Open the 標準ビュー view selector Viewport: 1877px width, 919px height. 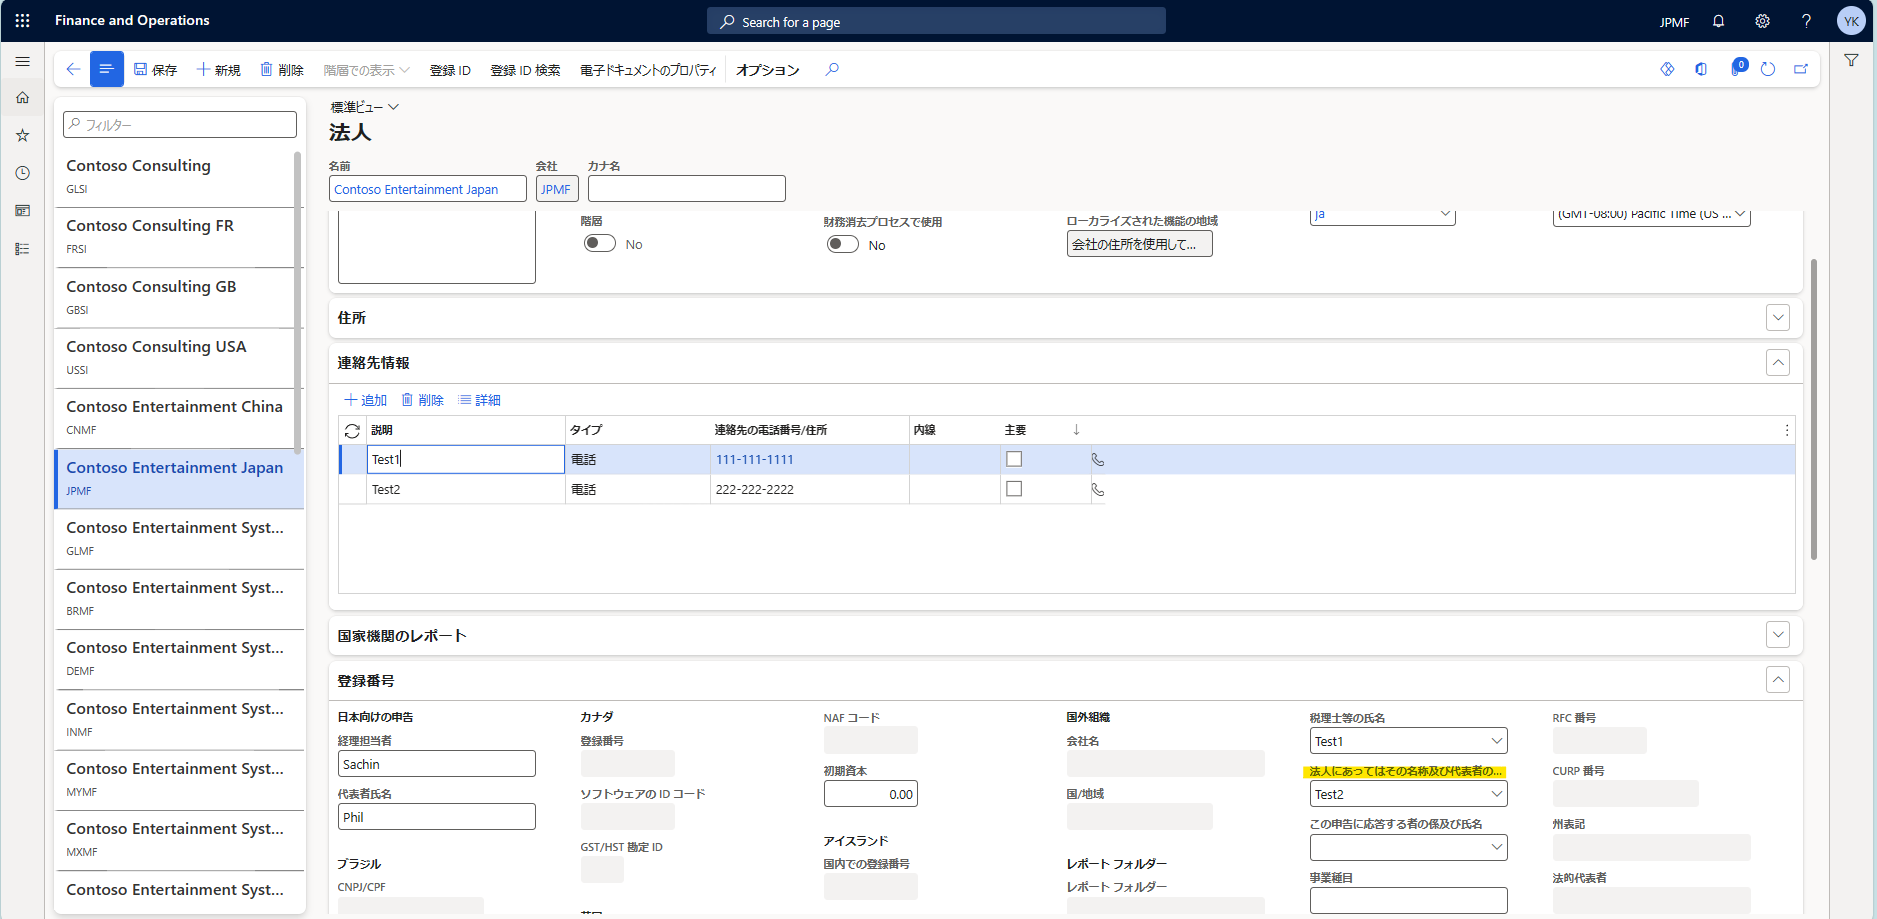pyautogui.click(x=365, y=107)
